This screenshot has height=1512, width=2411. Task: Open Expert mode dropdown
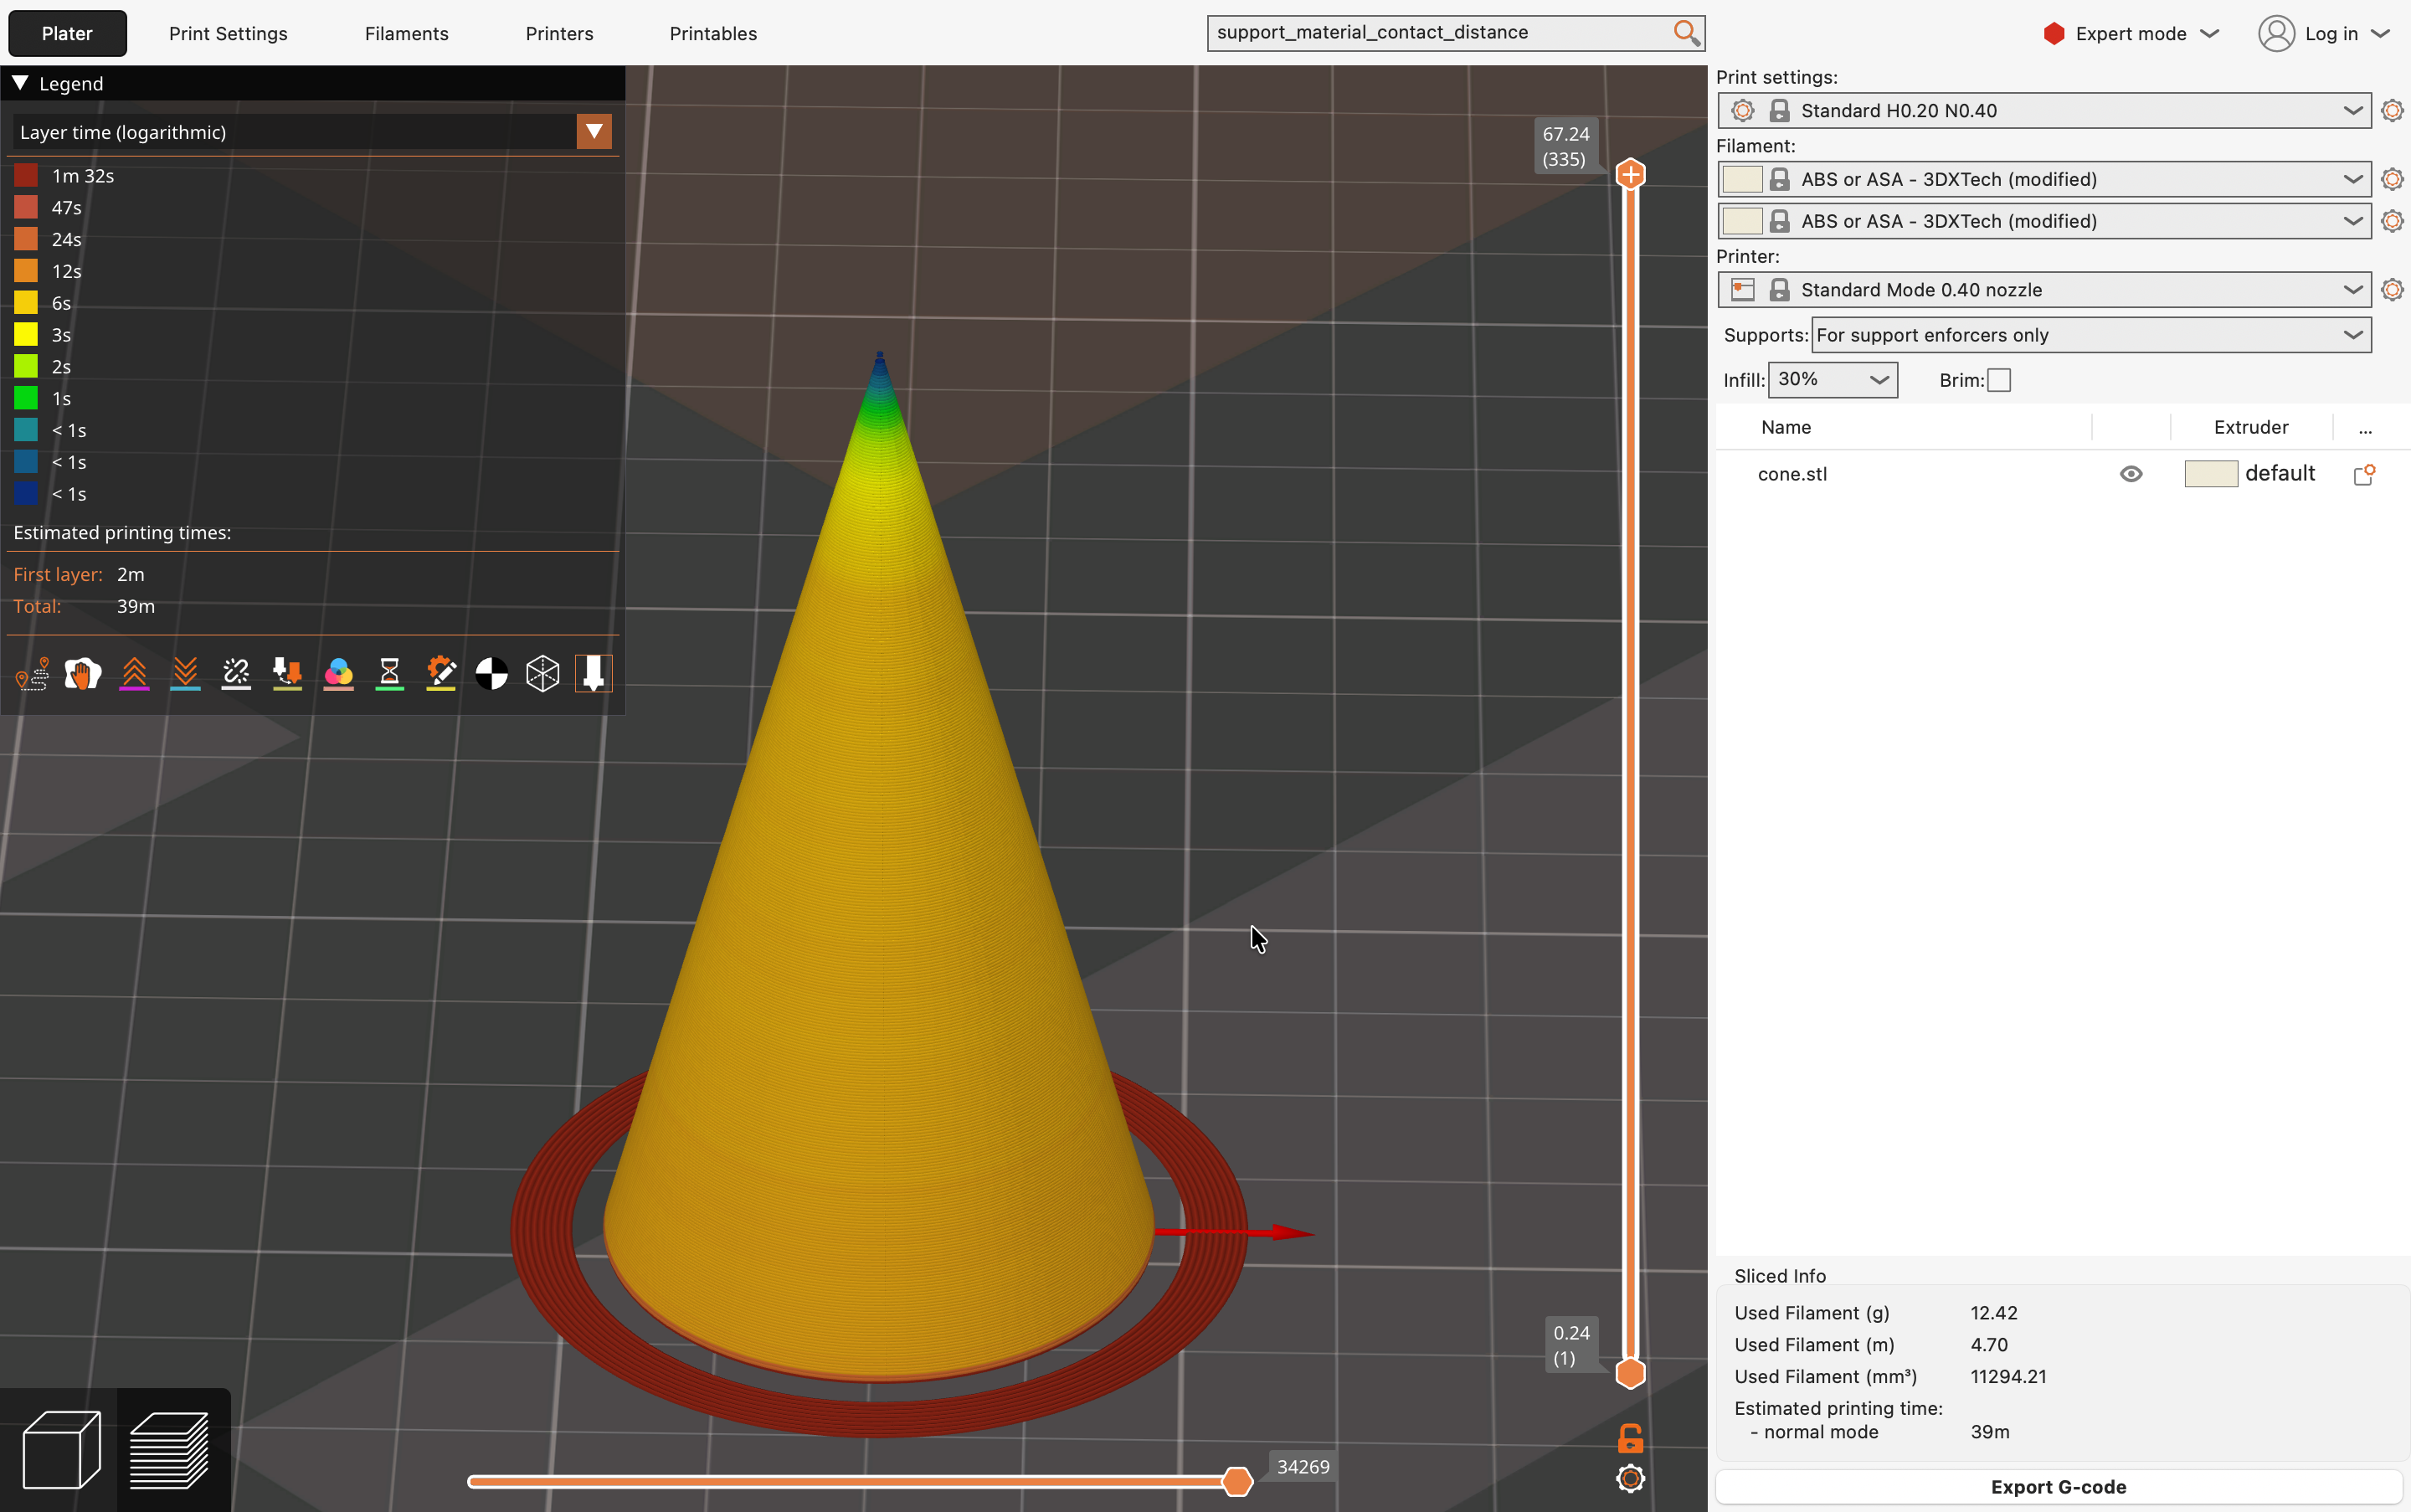2131,33
